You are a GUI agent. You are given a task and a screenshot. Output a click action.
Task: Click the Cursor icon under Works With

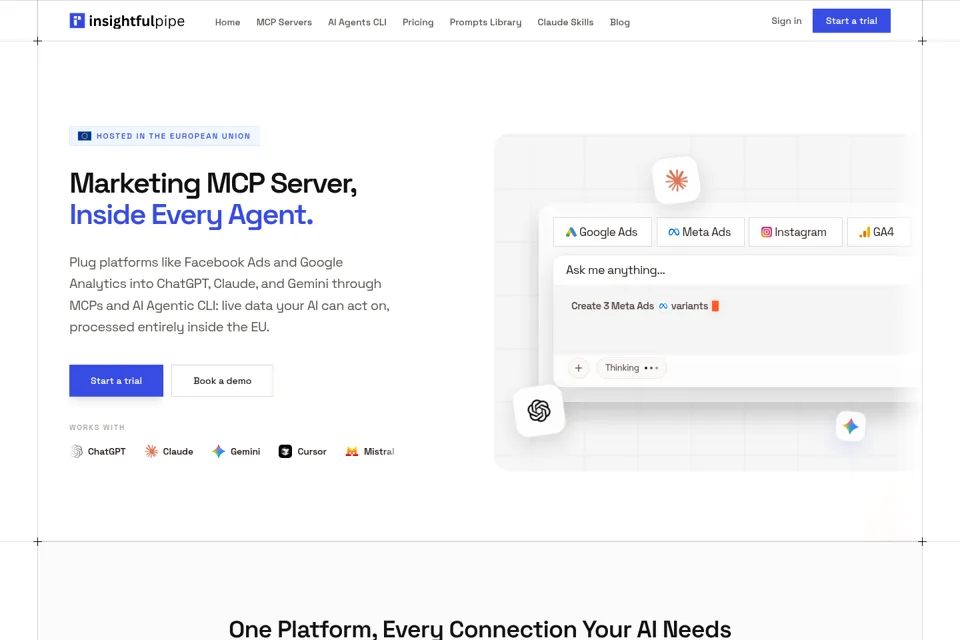(x=285, y=451)
